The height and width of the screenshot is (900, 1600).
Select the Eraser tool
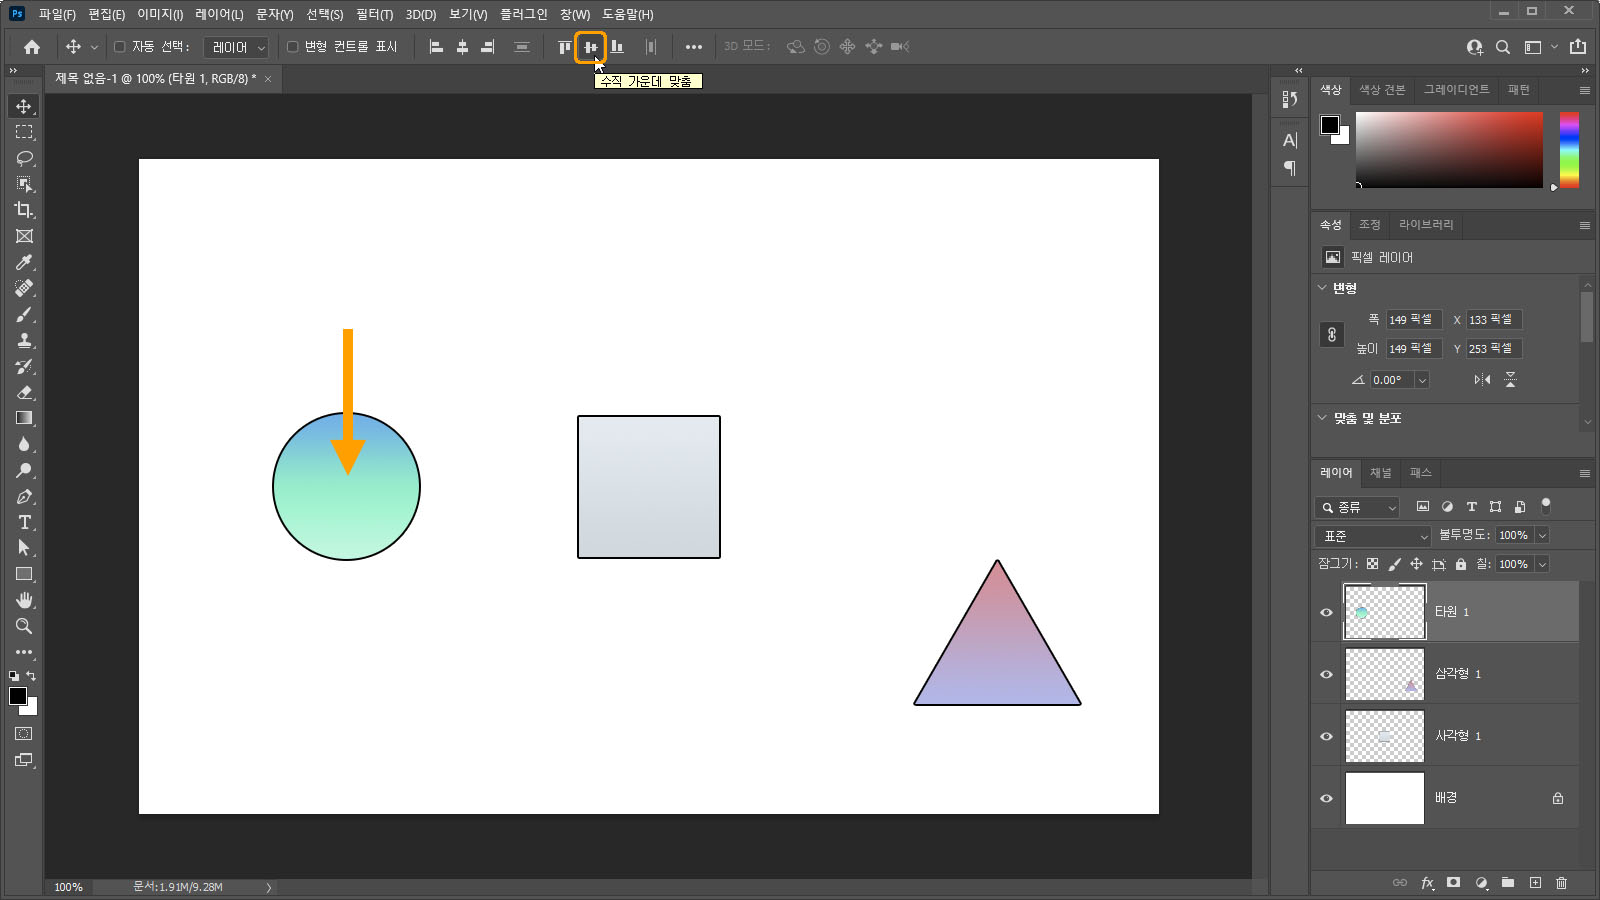point(24,392)
